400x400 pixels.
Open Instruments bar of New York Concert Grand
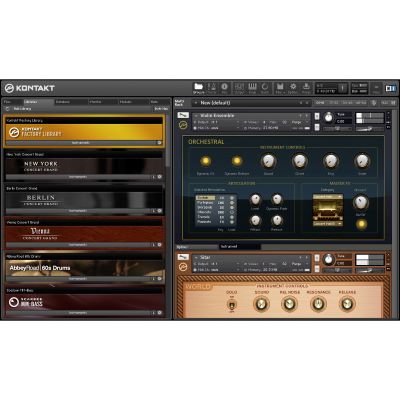(79, 177)
